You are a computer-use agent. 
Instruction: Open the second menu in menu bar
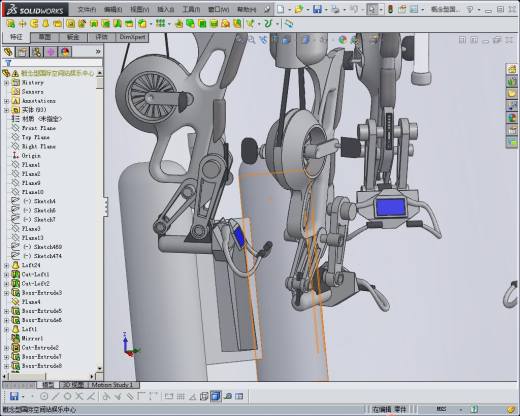(113, 10)
